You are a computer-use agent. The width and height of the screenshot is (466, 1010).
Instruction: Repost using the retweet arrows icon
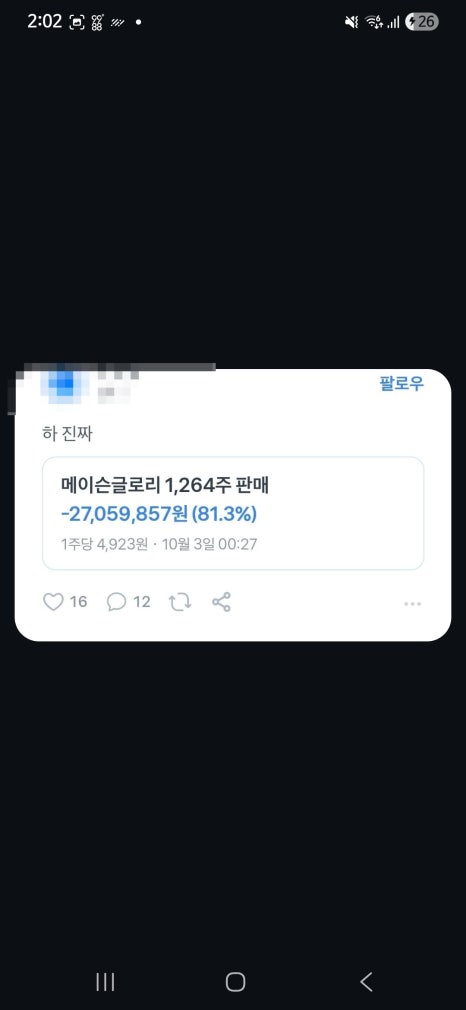tap(180, 602)
